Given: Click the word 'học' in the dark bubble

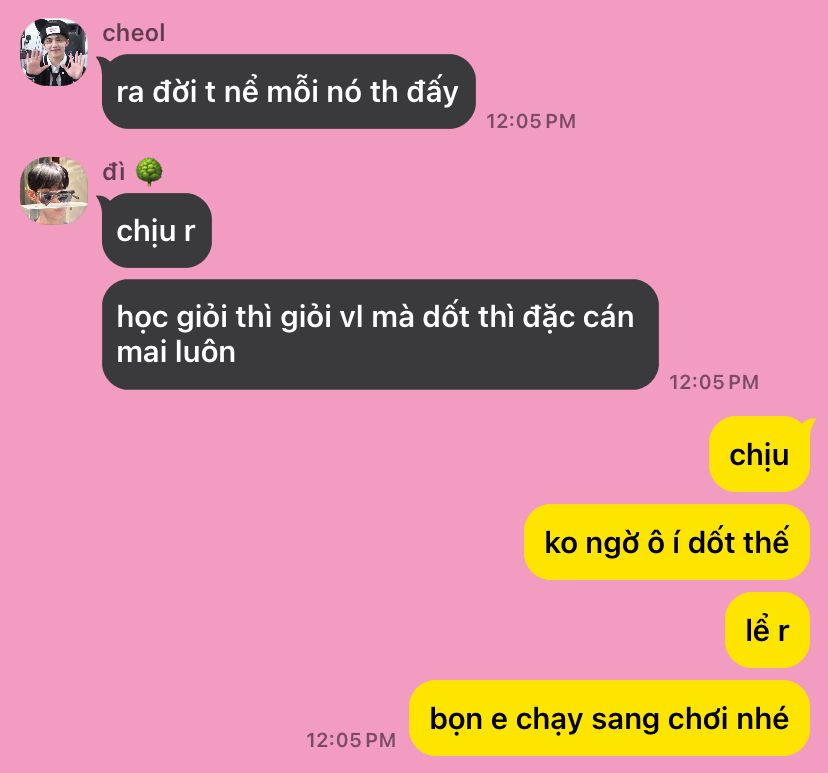Looking at the screenshot, I should click(x=143, y=318).
